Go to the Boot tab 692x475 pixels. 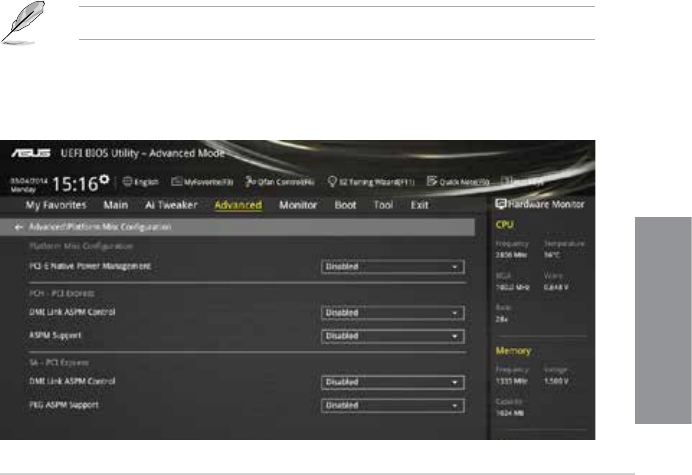tap(345, 205)
